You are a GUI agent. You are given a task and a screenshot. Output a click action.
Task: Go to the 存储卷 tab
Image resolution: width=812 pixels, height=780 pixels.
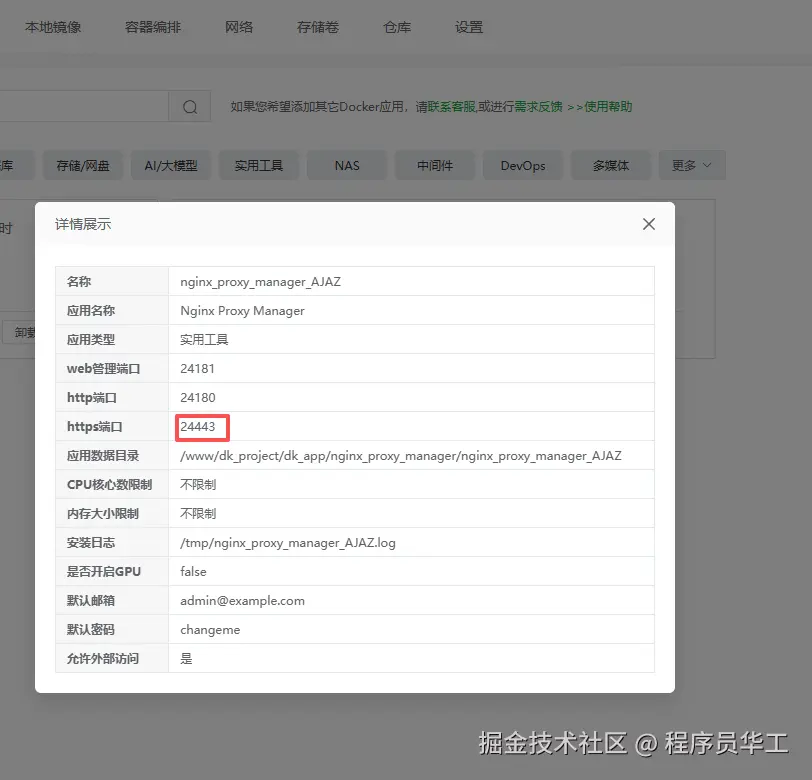[x=317, y=27]
